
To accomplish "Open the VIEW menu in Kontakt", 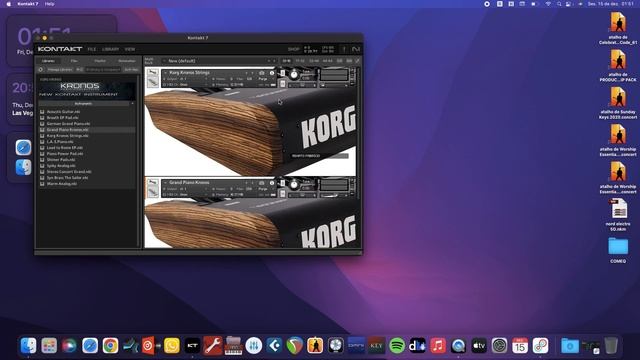I will [130, 49].
